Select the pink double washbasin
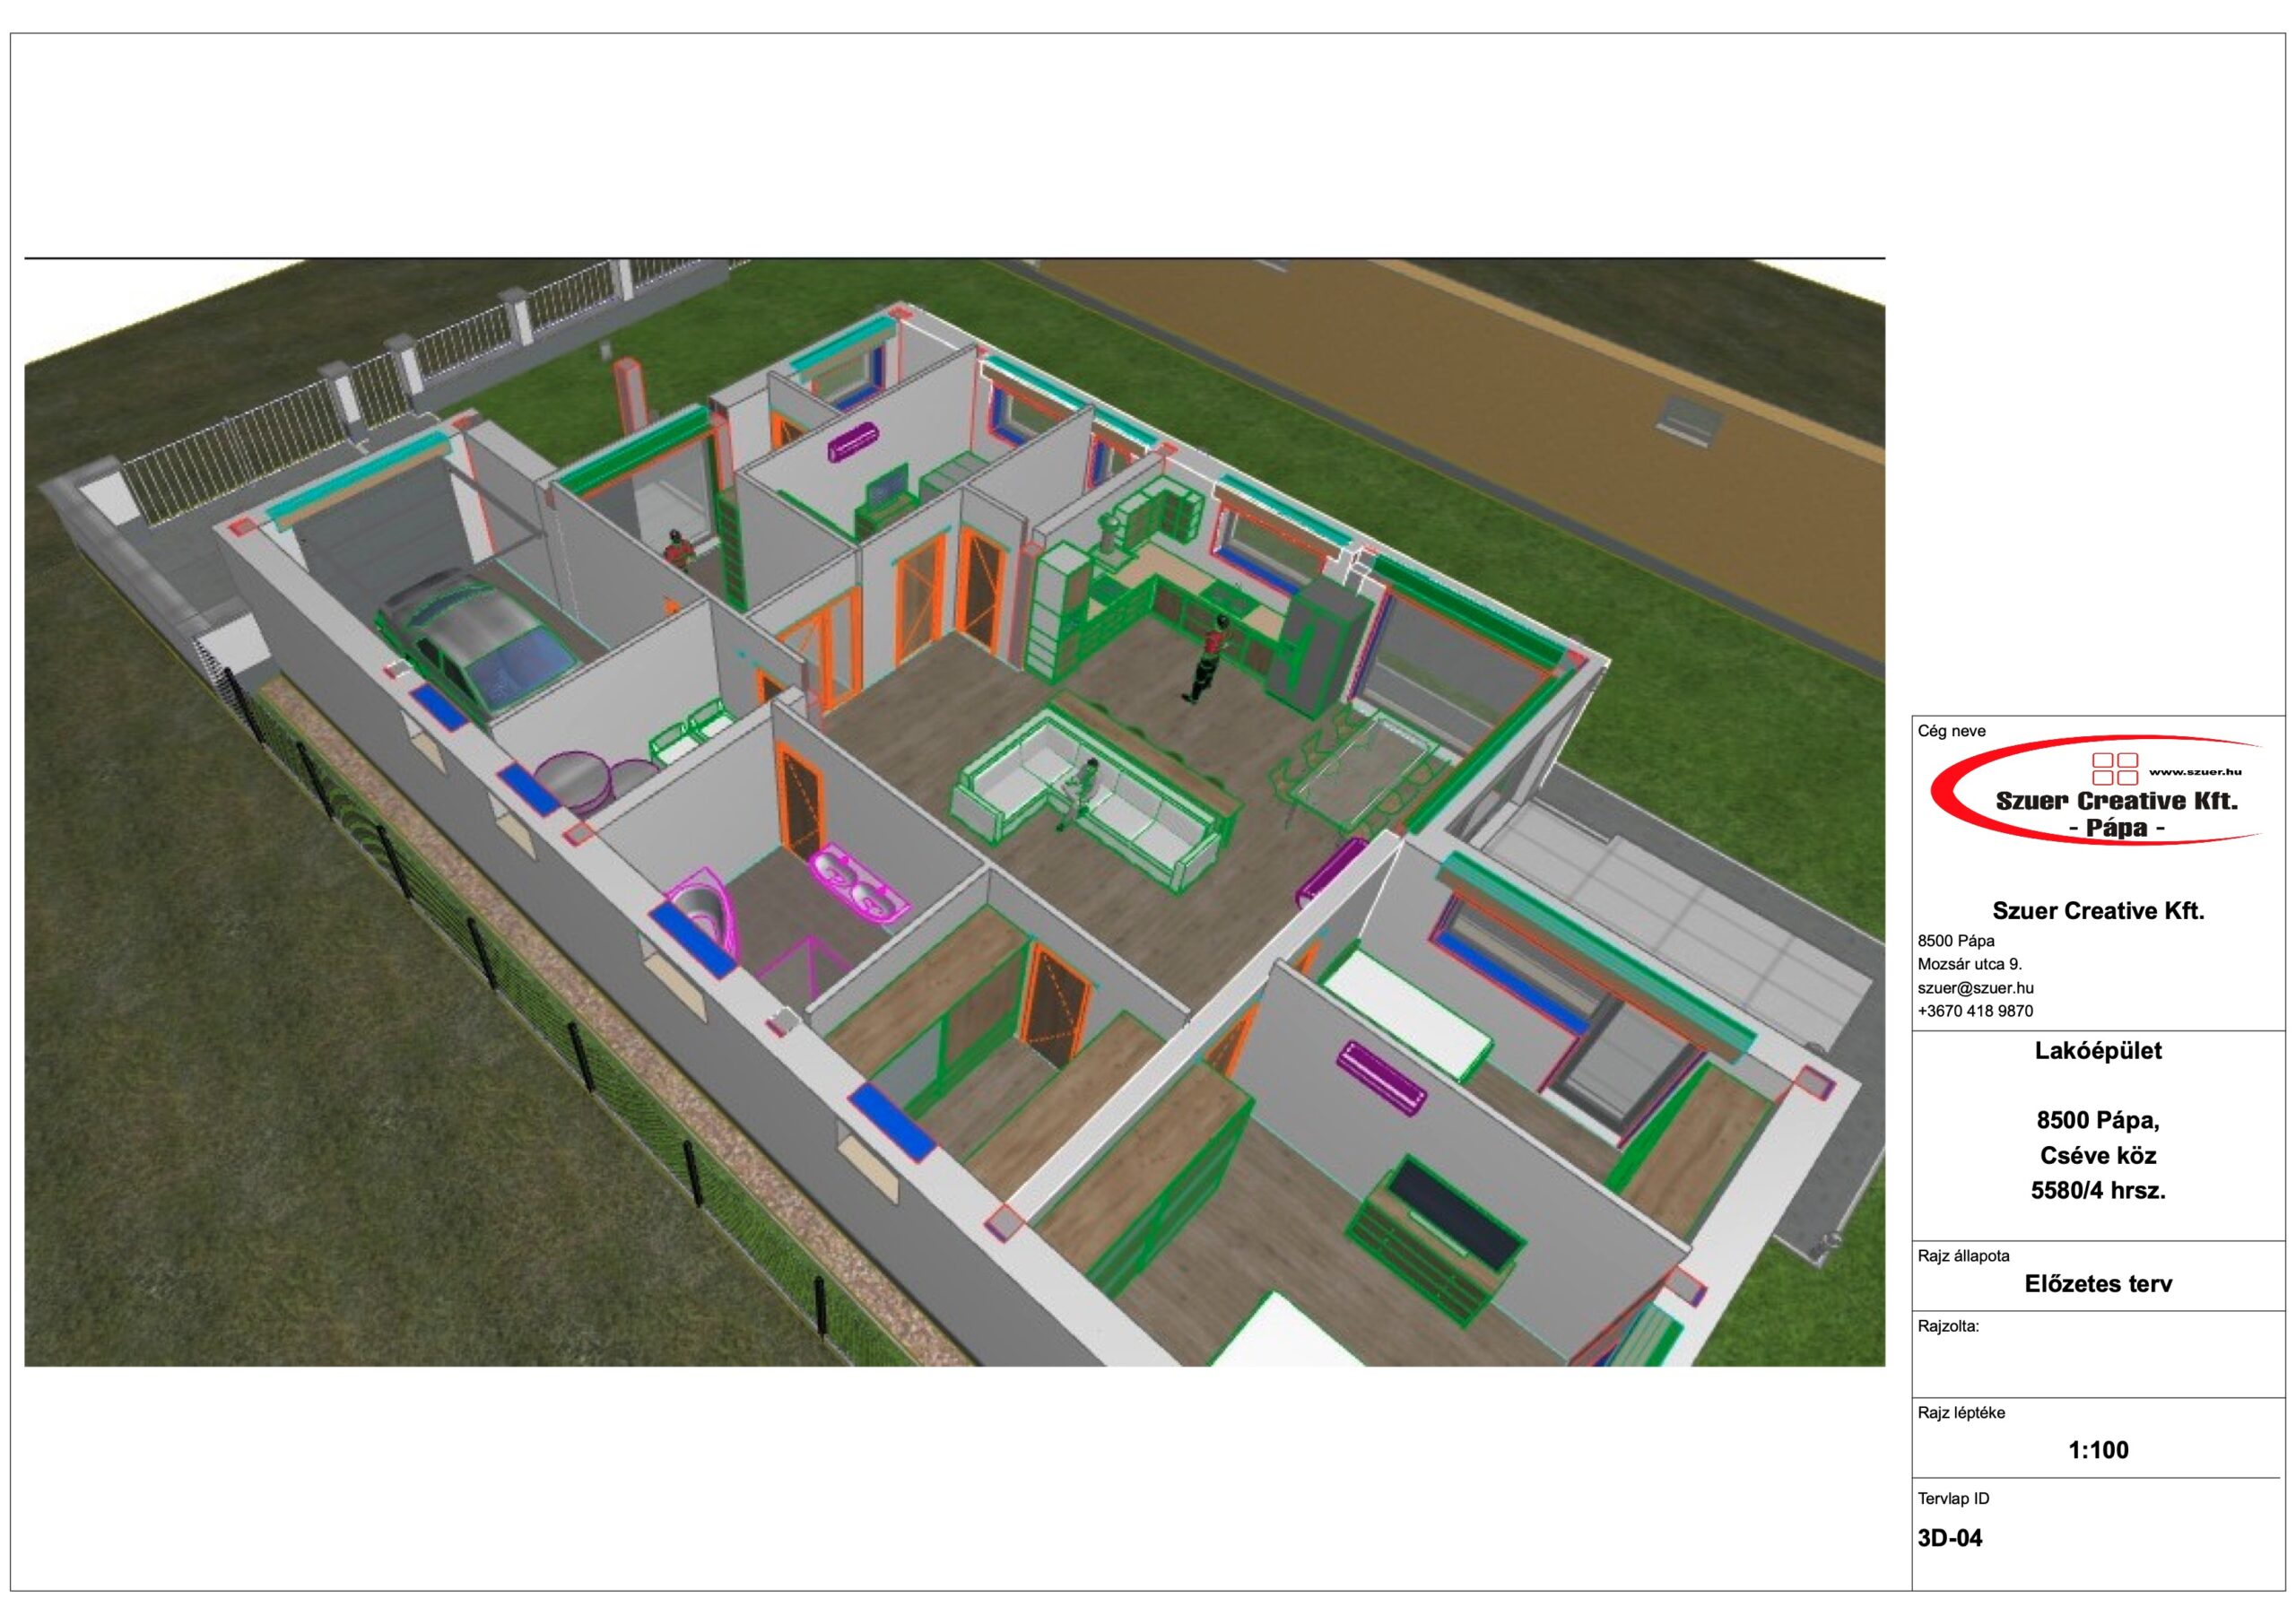2296x1624 pixels. [860, 884]
